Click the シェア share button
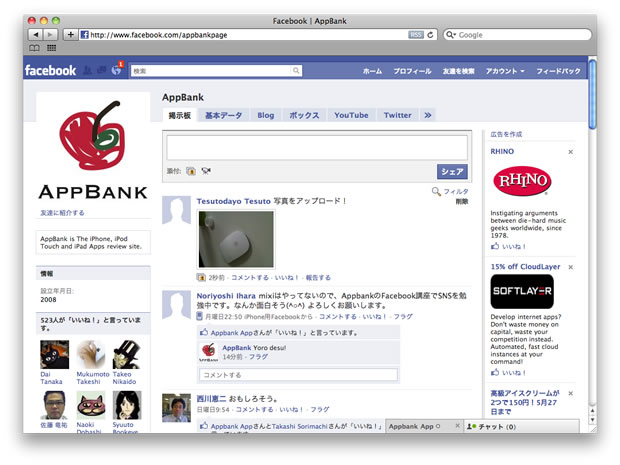The width and height of the screenshot is (620, 465). pyautogui.click(x=452, y=172)
